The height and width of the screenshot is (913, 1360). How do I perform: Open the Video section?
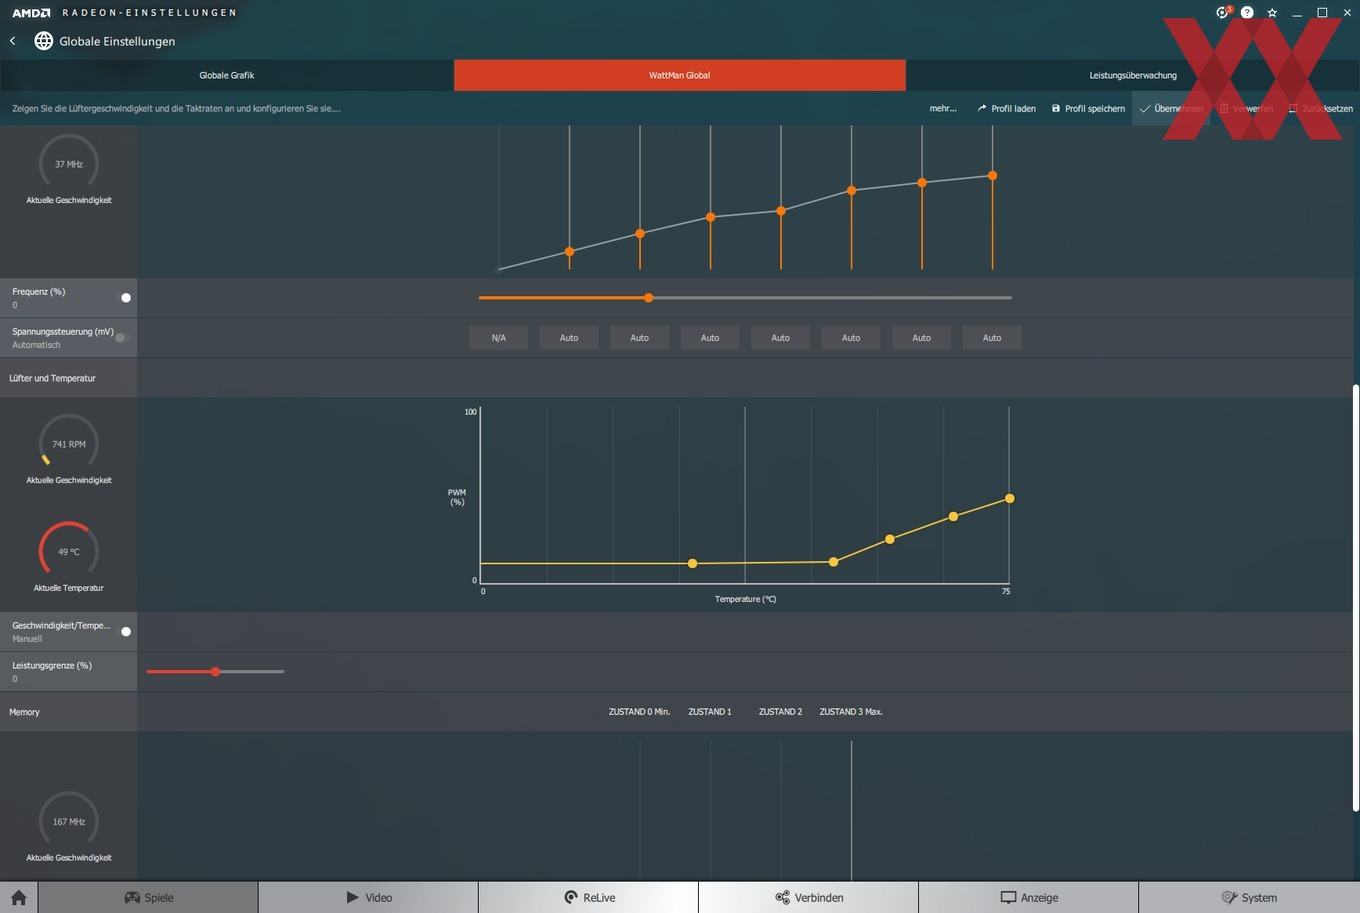[368, 897]
